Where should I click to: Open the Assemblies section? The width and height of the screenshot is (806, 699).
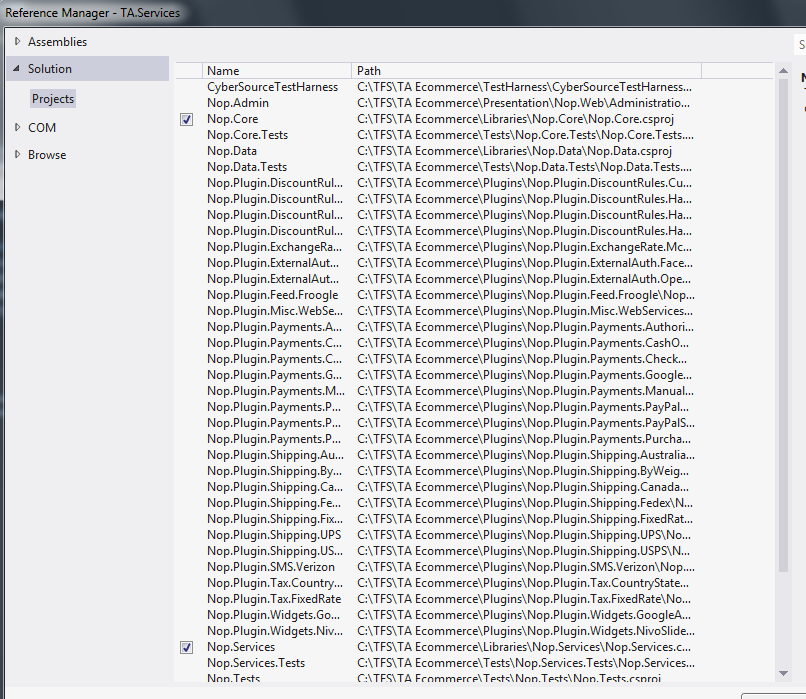click(57, 42)
